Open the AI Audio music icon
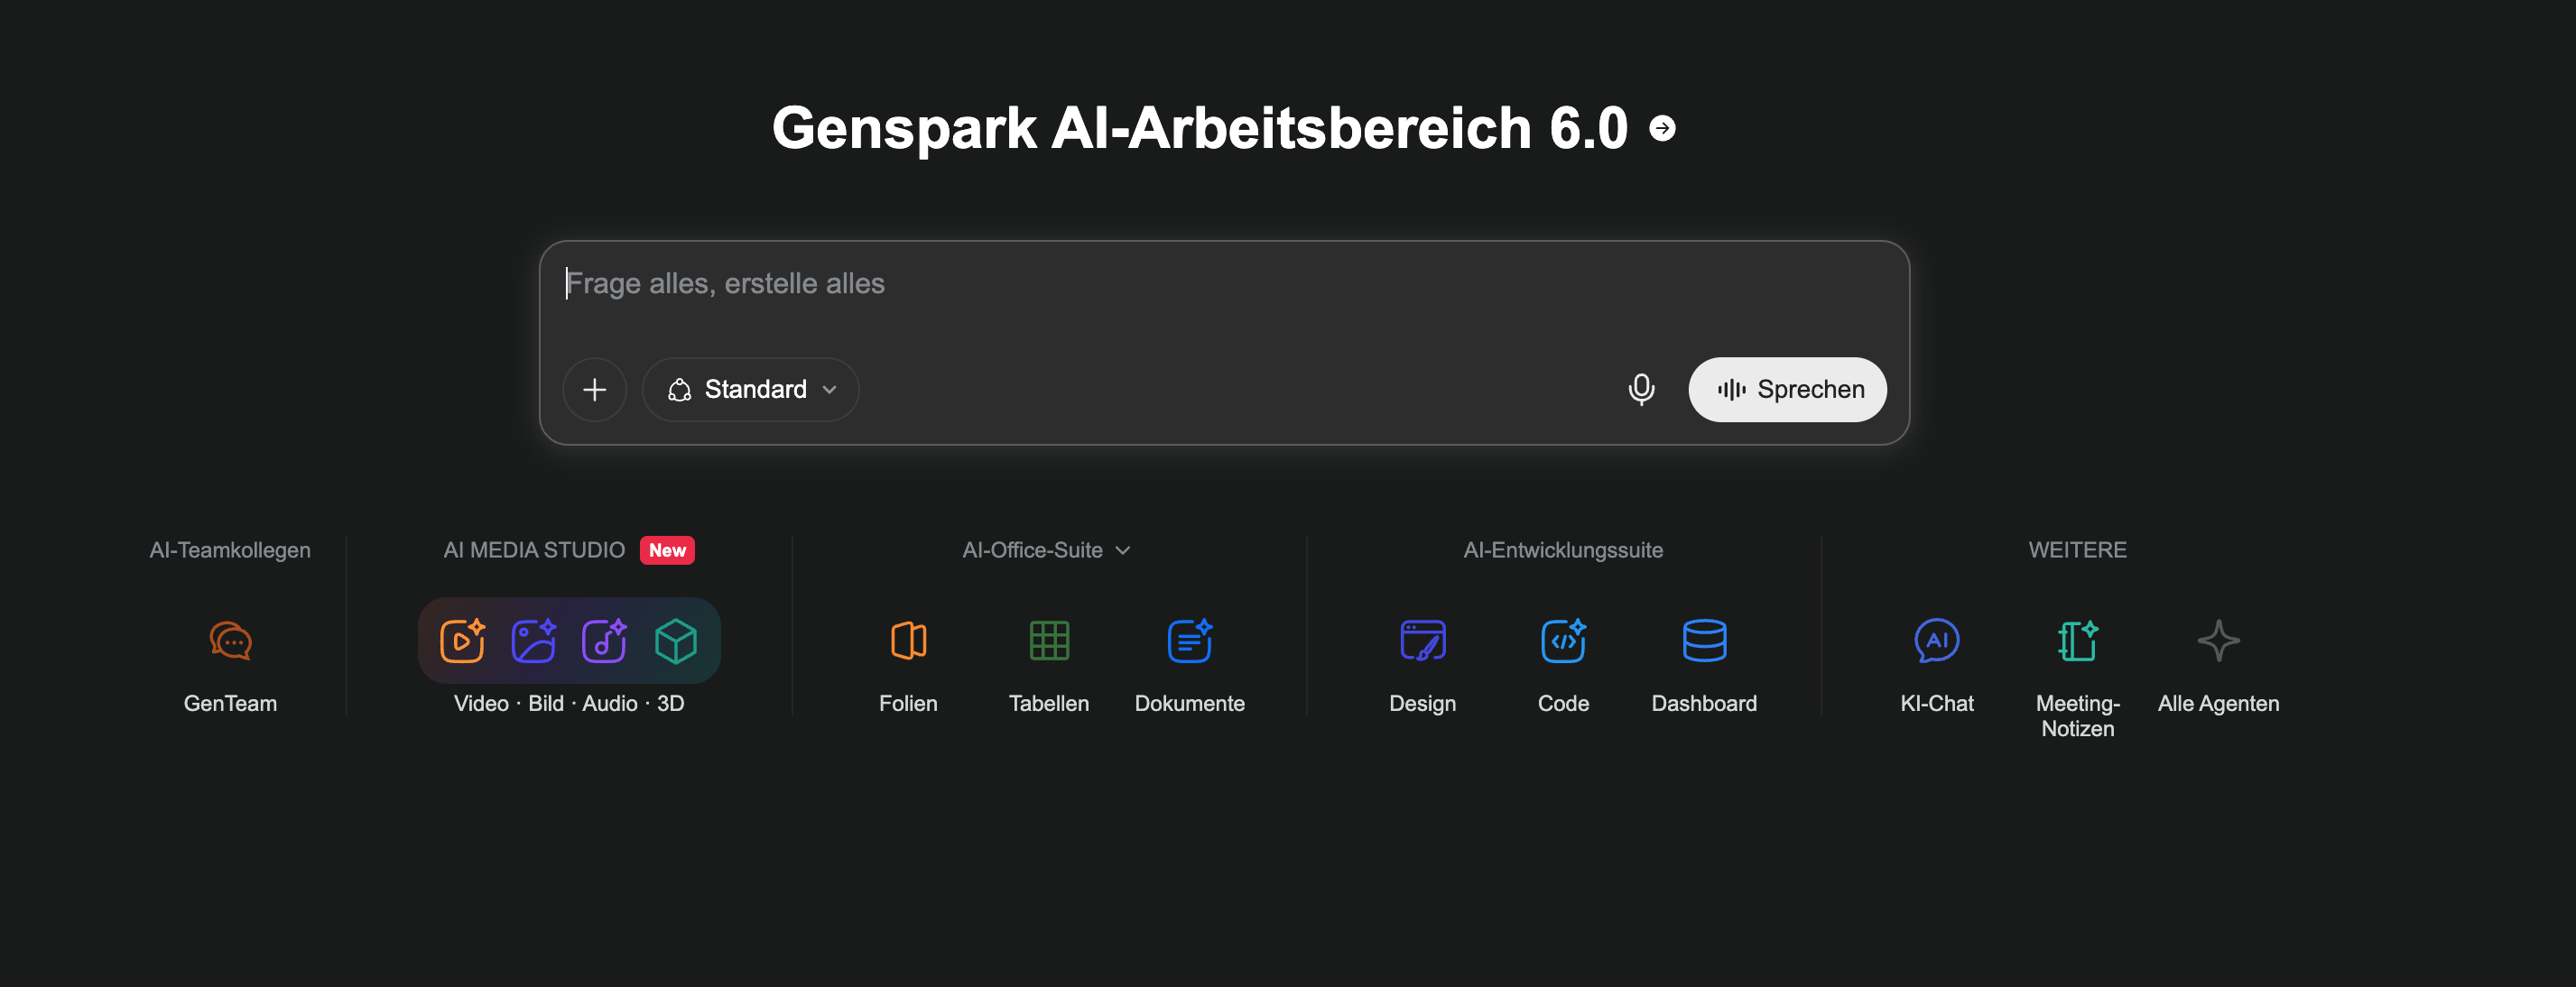Screen dimensions: 2576x987 click(604, 641)
